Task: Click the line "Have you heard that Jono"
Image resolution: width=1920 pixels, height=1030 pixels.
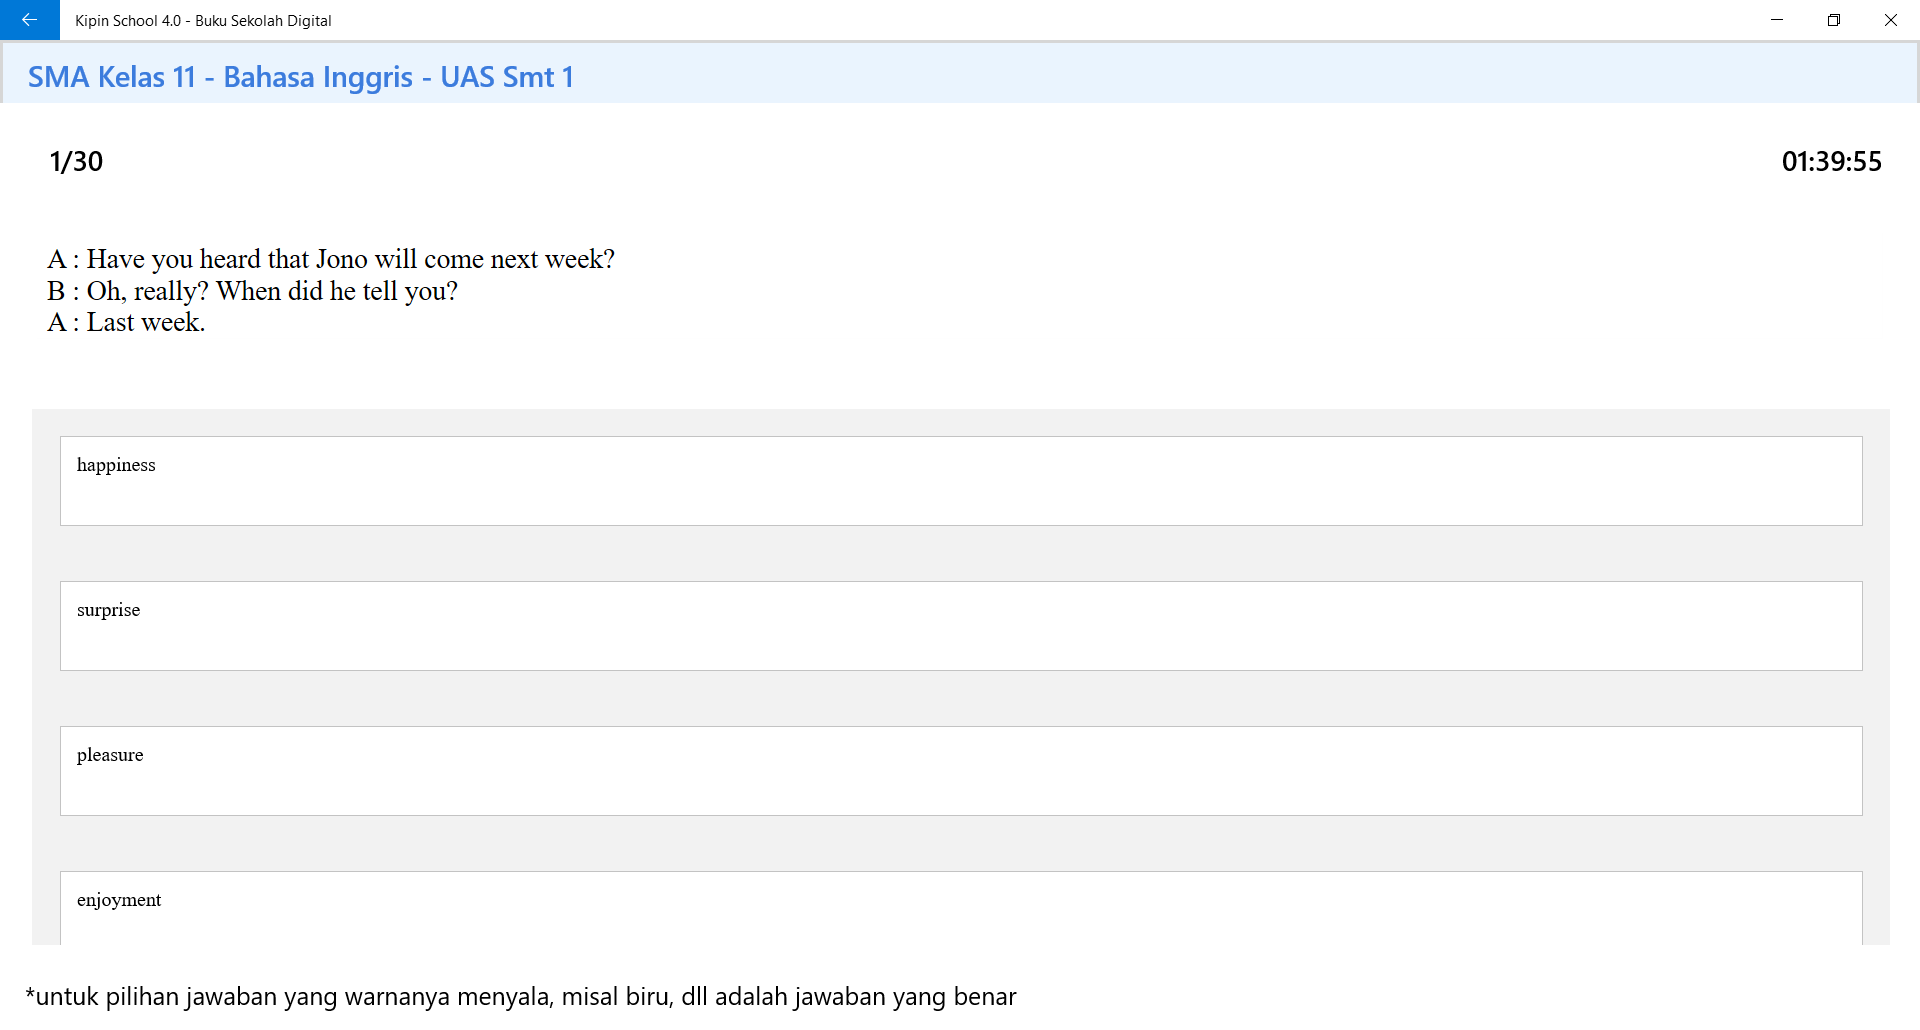Action: 330,259
